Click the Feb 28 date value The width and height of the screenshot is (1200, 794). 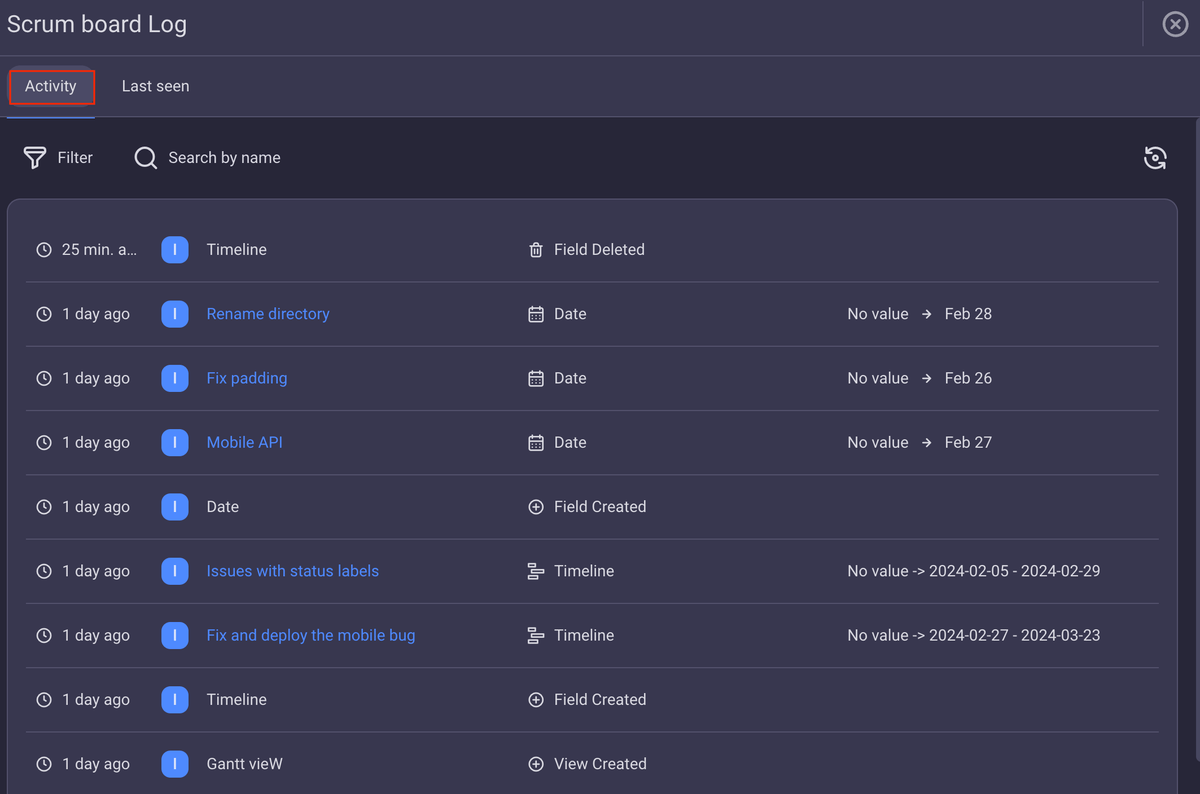click(x=967, y=313)
